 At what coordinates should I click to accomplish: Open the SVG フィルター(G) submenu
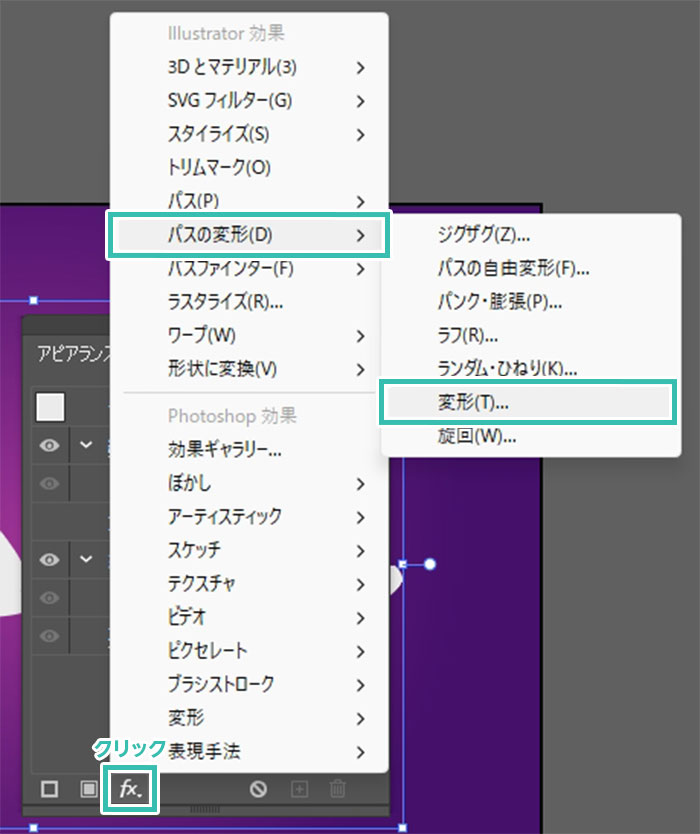click(x=249, y=101)
